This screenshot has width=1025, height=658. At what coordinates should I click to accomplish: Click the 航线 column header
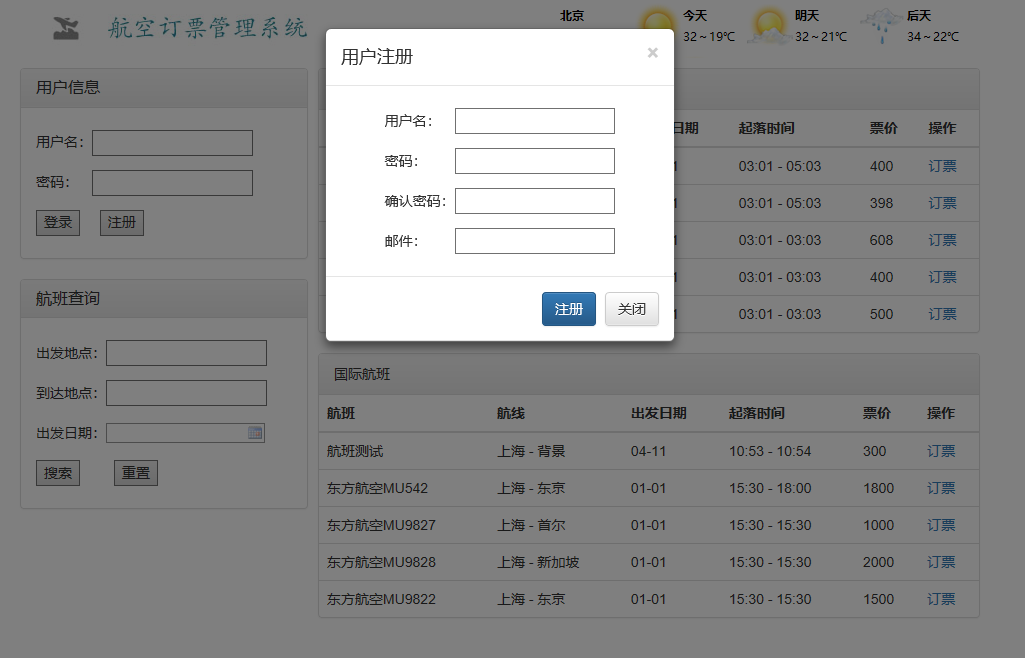511,413
